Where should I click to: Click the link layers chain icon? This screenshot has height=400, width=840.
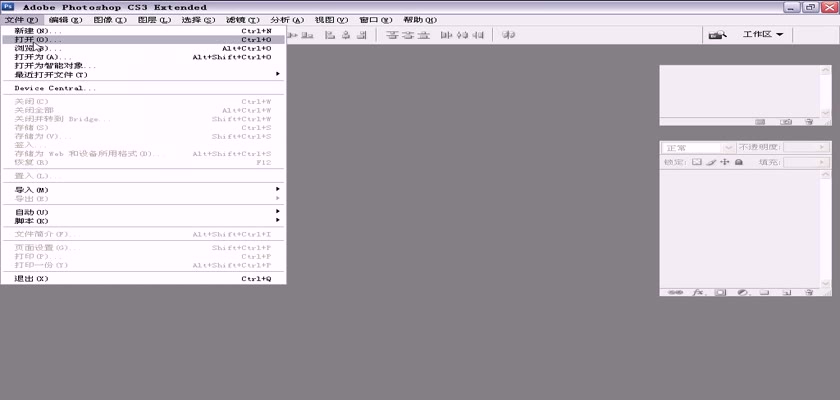click(x=677, y=292)
